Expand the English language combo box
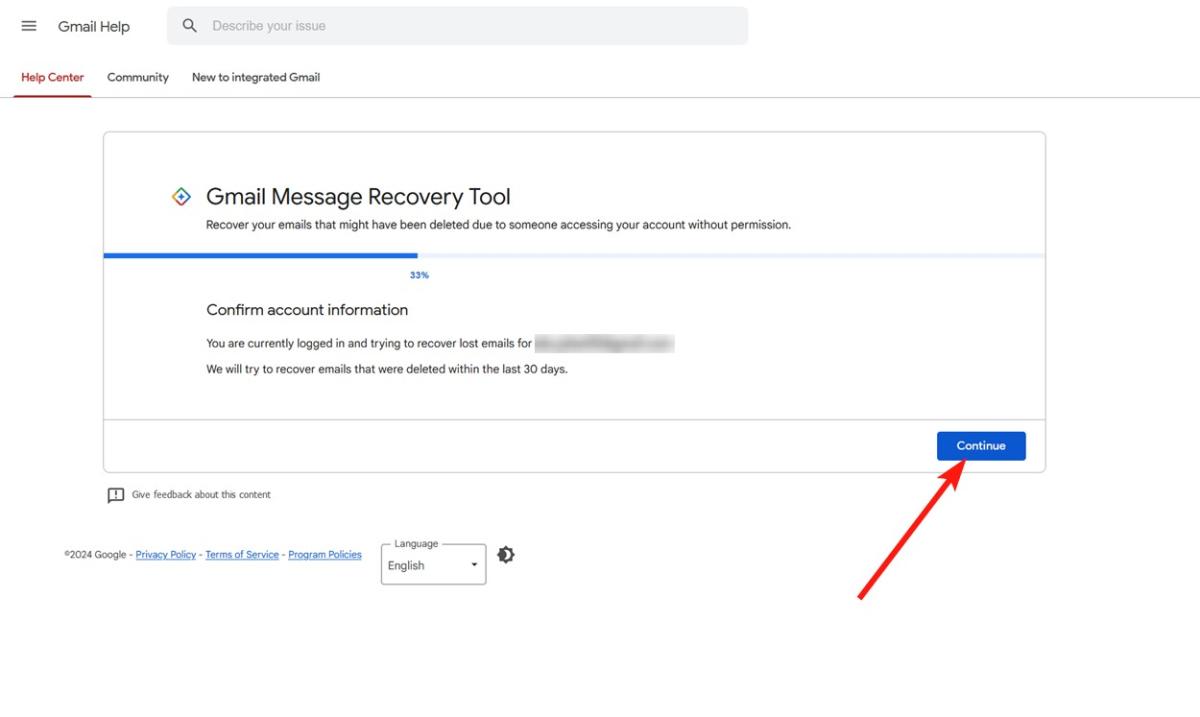The width and height of the screenshot is (1200, 717). (x=432, y=564)
